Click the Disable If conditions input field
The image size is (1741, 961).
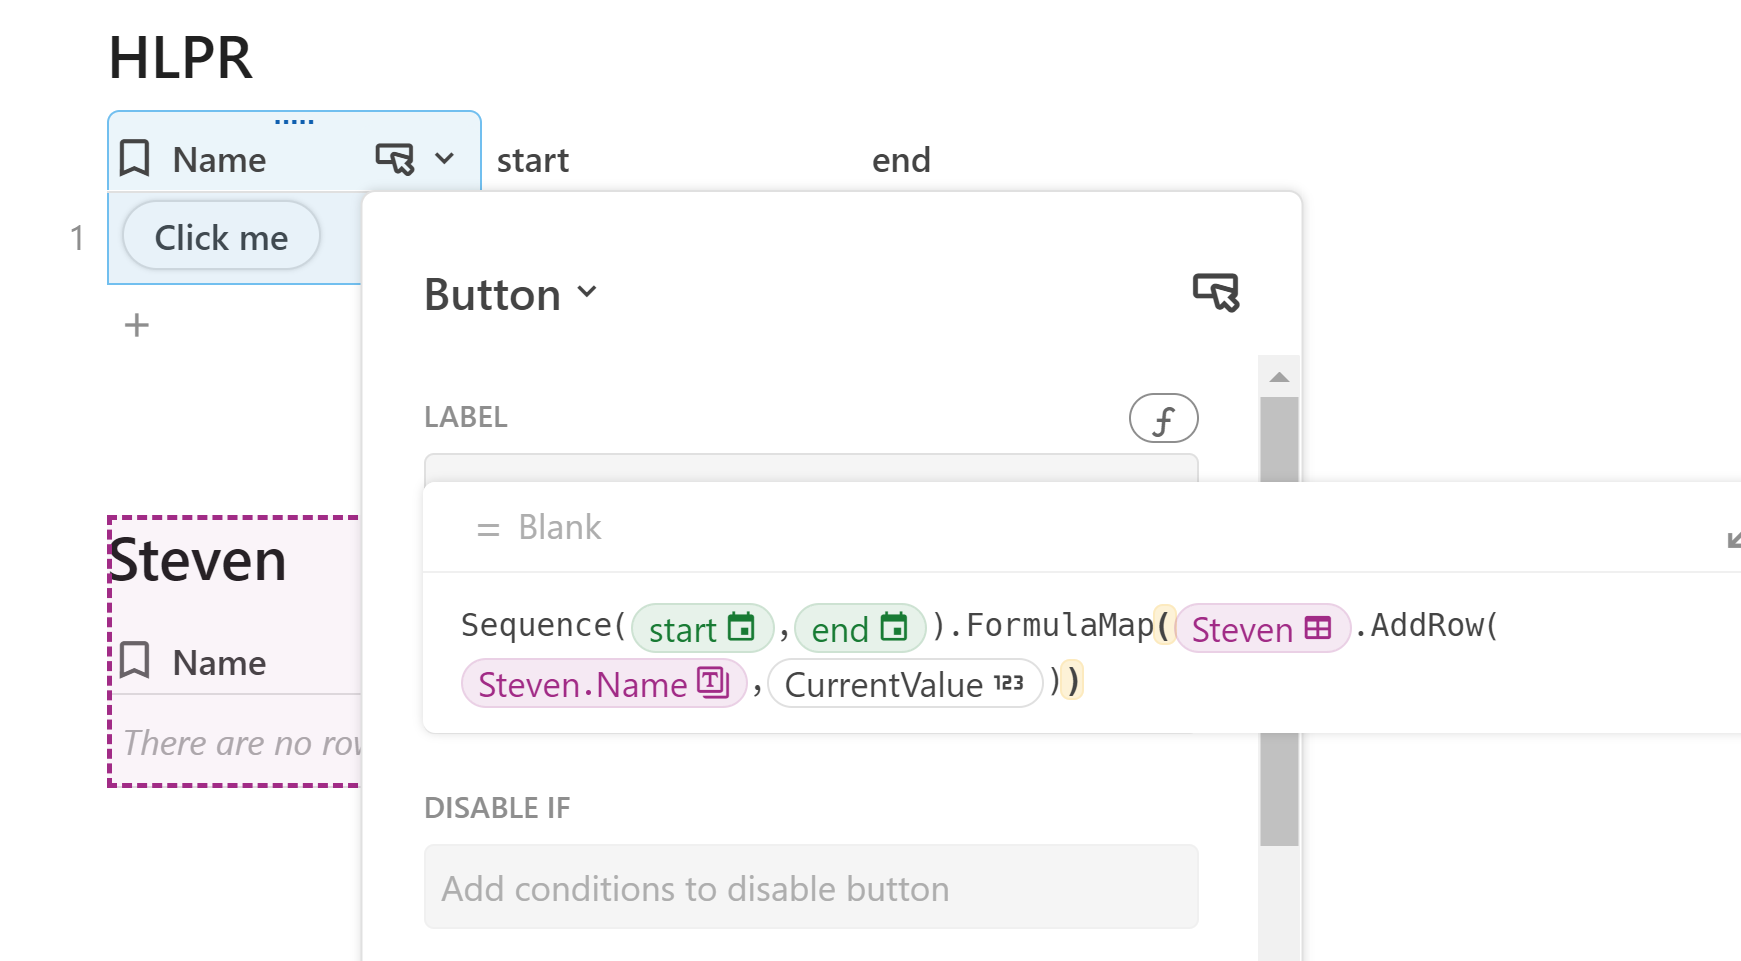point(811,887)
